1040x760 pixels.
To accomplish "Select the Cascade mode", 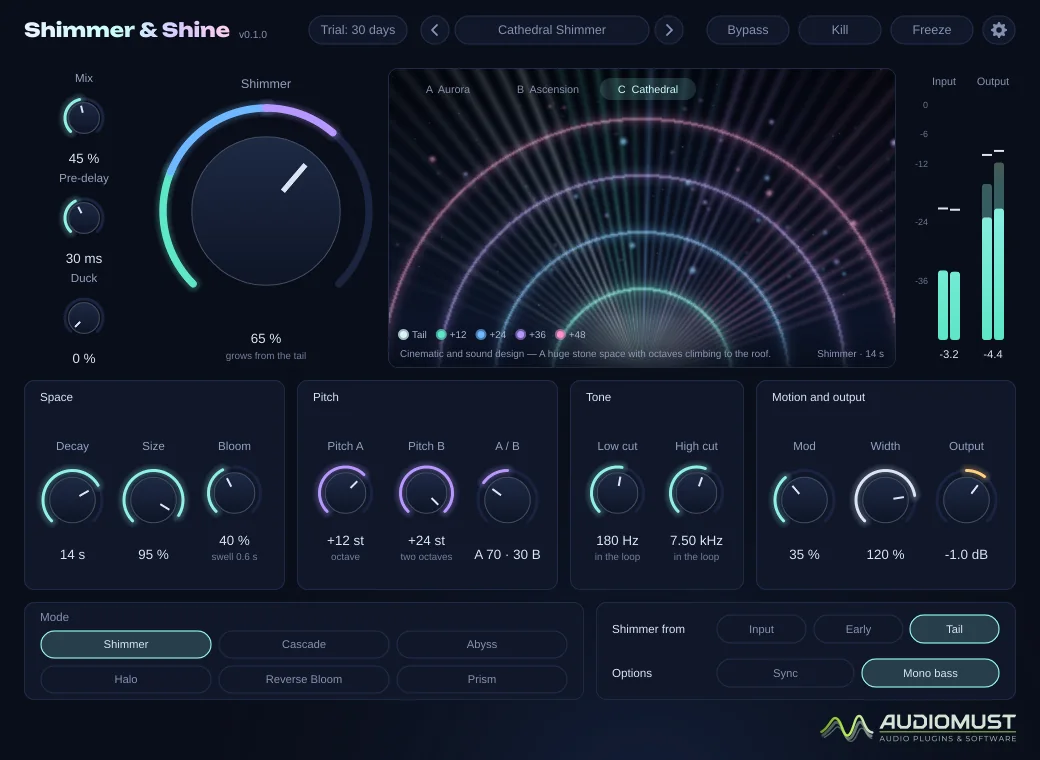I will coord(304,645).
